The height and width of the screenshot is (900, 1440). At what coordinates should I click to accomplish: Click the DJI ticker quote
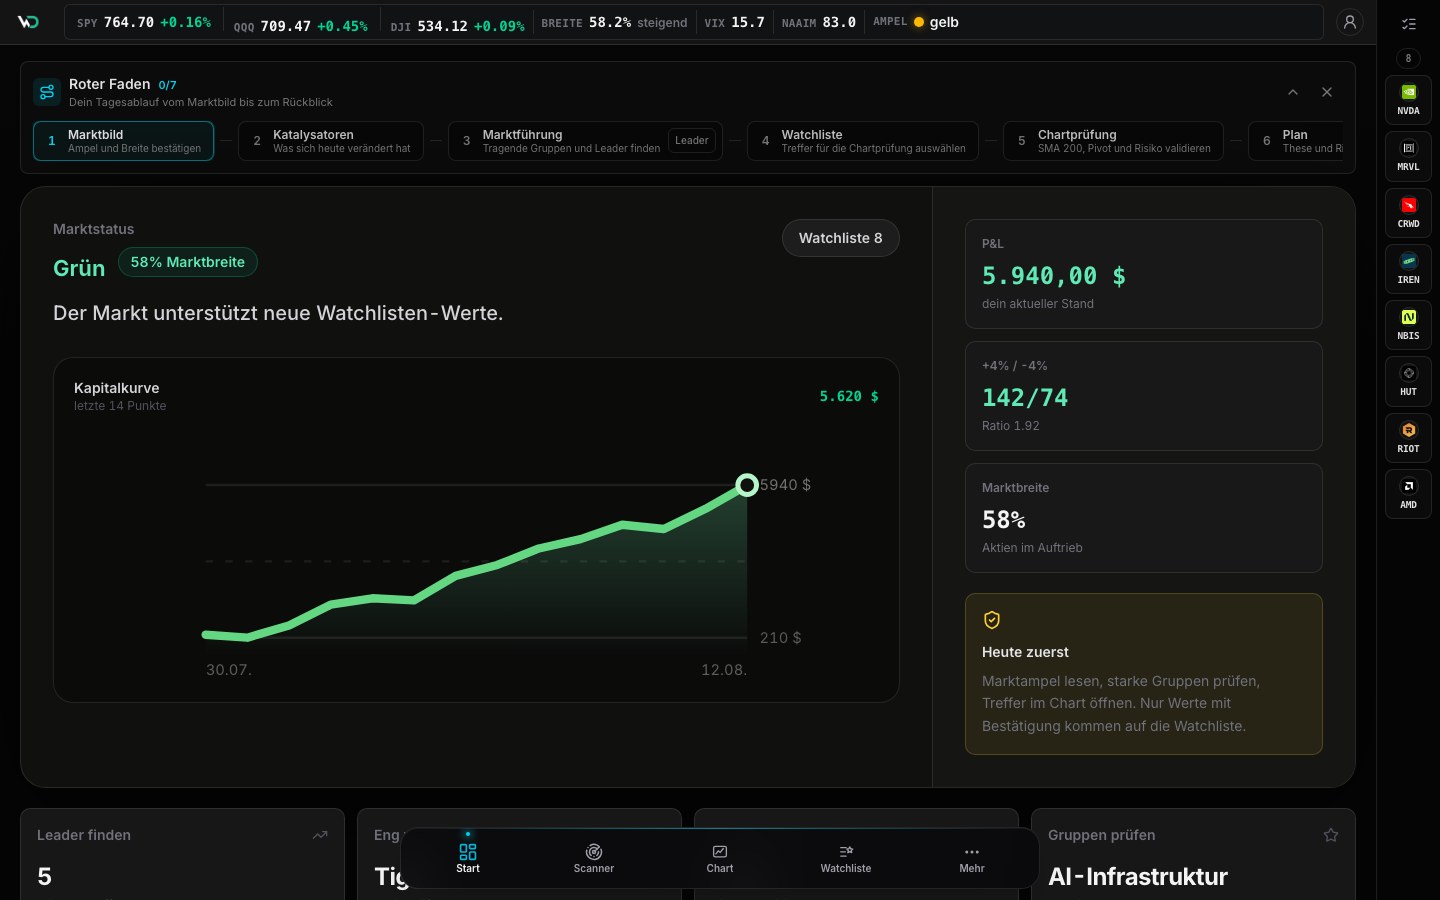[458, 25]
